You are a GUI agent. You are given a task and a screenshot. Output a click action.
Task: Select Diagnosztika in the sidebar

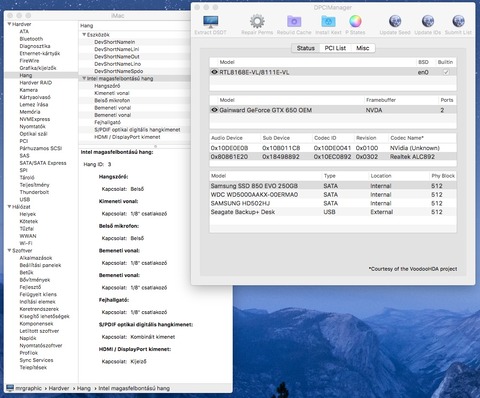pos(35,46)
